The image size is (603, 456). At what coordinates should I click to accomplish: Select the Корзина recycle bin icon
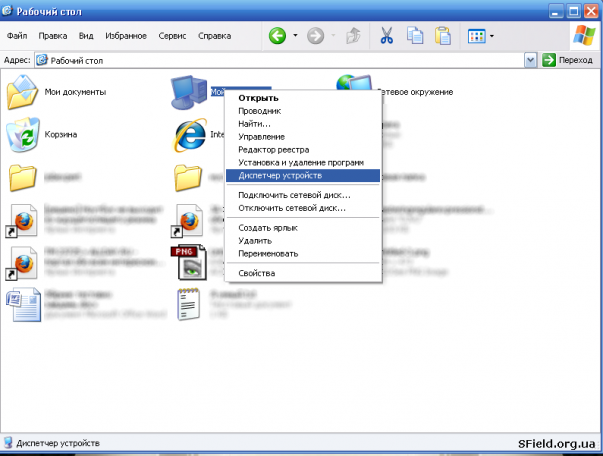click(x=23, y=135)
